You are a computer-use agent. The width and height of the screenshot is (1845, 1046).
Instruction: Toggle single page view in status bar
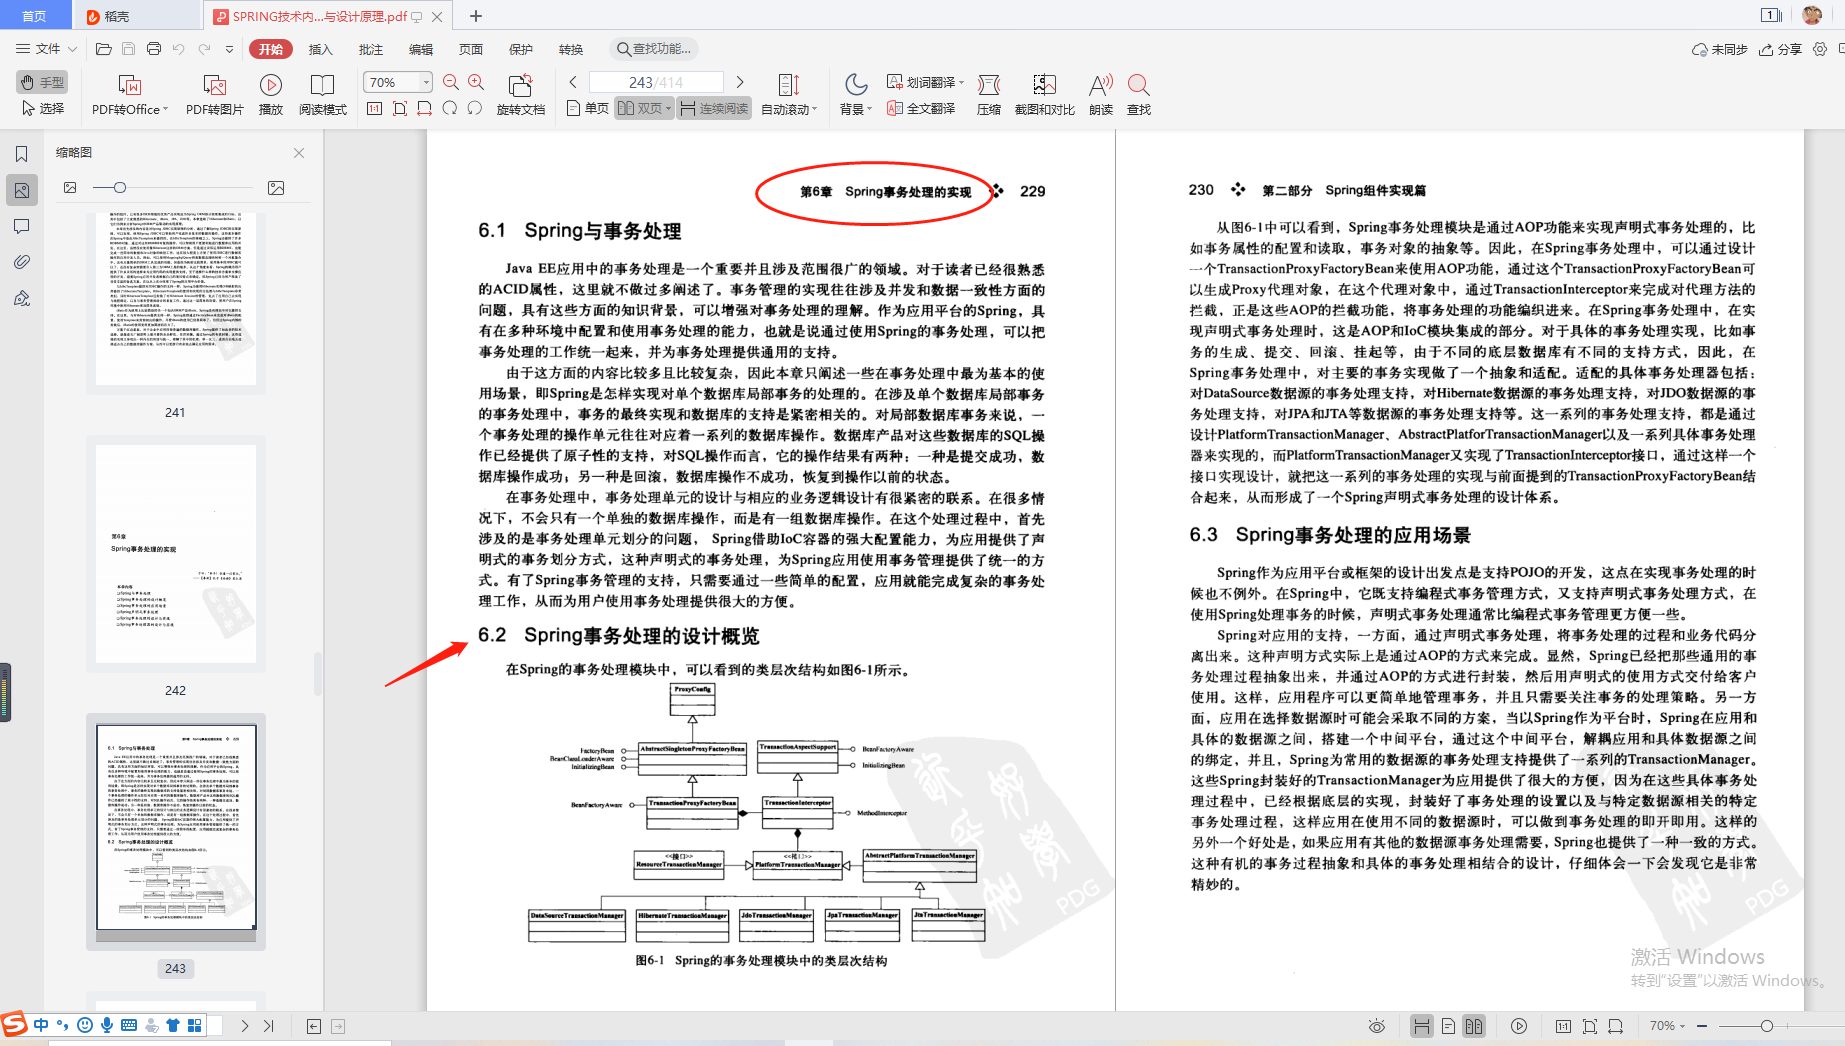[x=1448, y=1026]
